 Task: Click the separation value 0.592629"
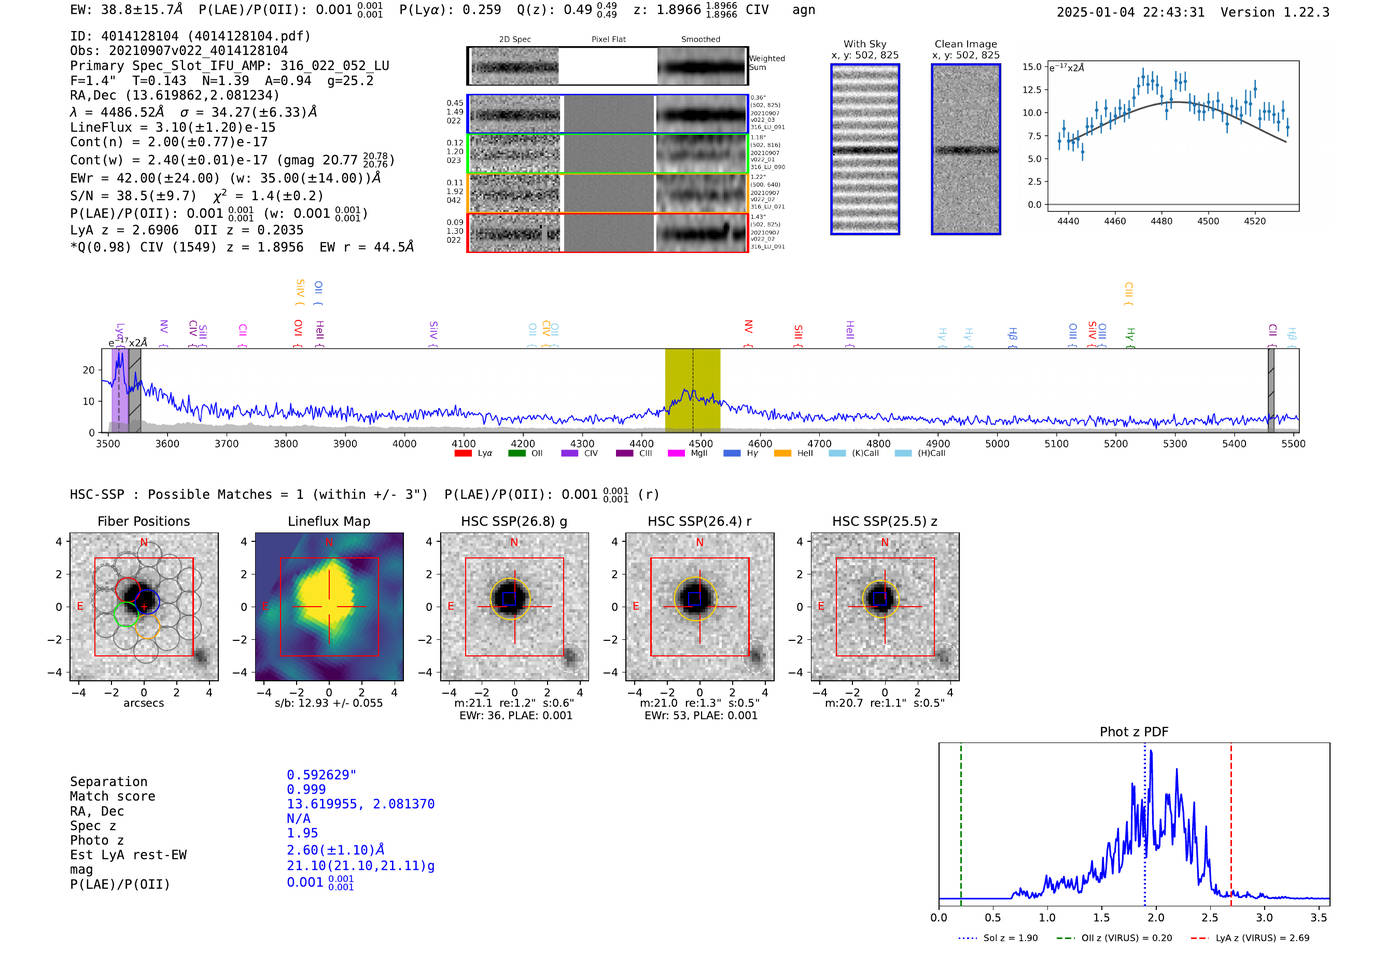click(322, 775)
